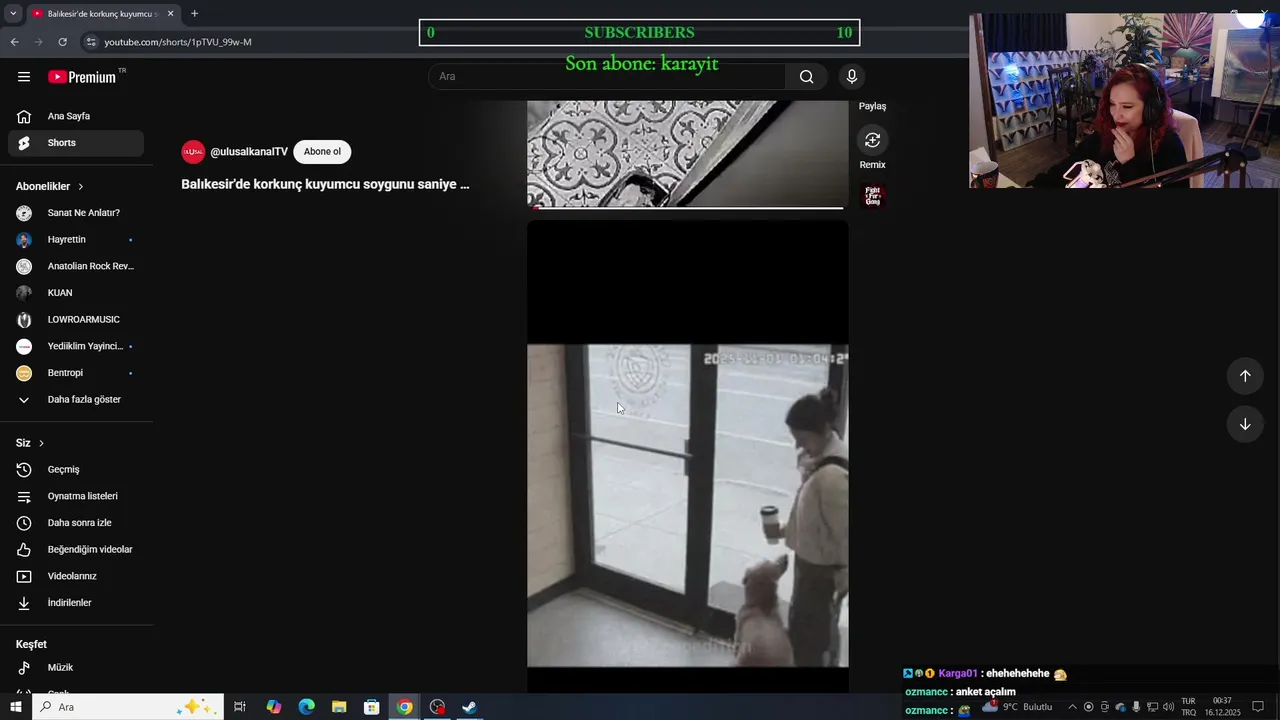The image size is (1280, 720).
Task: Open the notification center icon
Action: coord(1258,707)
